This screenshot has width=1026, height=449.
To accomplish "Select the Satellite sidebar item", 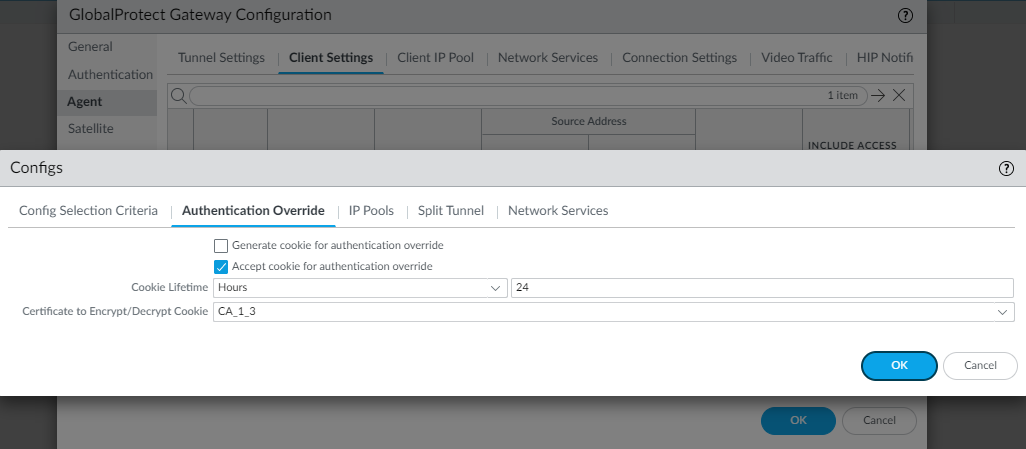I will [x=90, y=129].
